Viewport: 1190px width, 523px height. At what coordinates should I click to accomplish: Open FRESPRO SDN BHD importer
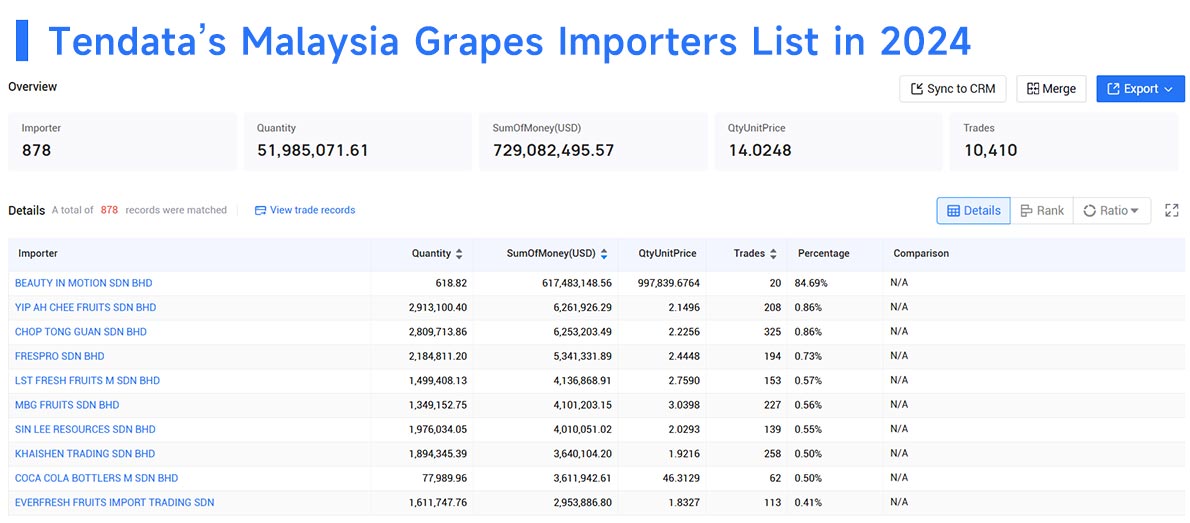click(60, 356)
